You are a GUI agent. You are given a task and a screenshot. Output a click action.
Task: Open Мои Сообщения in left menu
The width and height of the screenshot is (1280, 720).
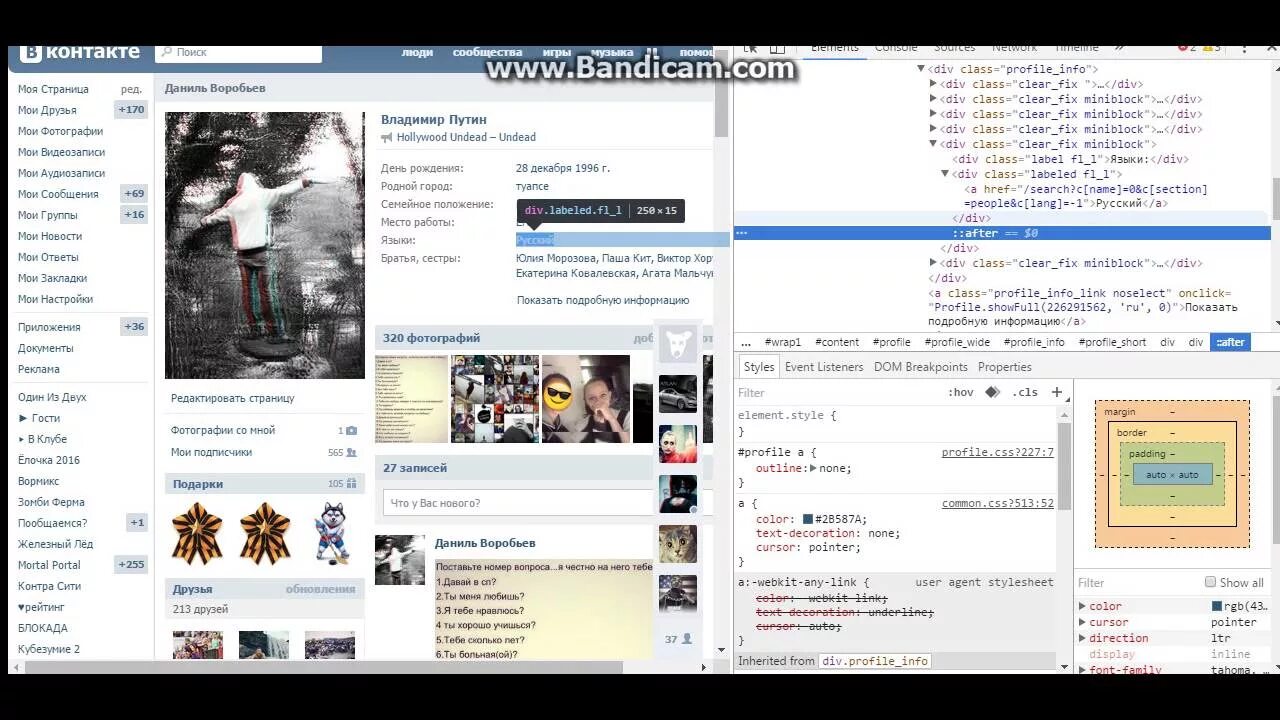click(x=58, y=194)
